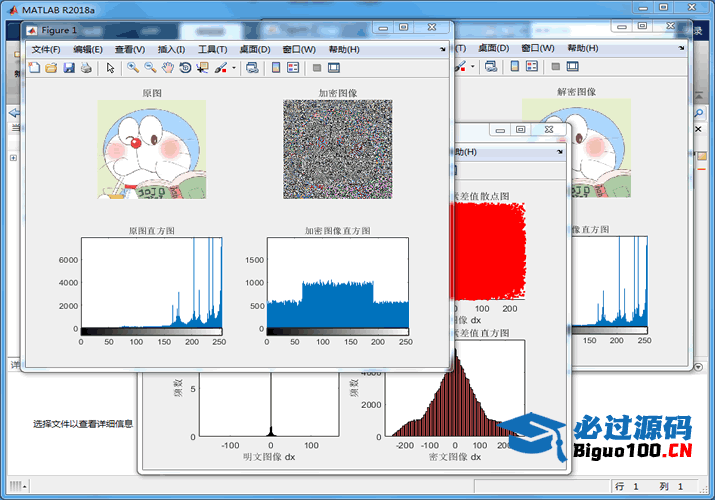
Task: Insert Legend in the decrypted-image figure window
Action: pos(532,67)
